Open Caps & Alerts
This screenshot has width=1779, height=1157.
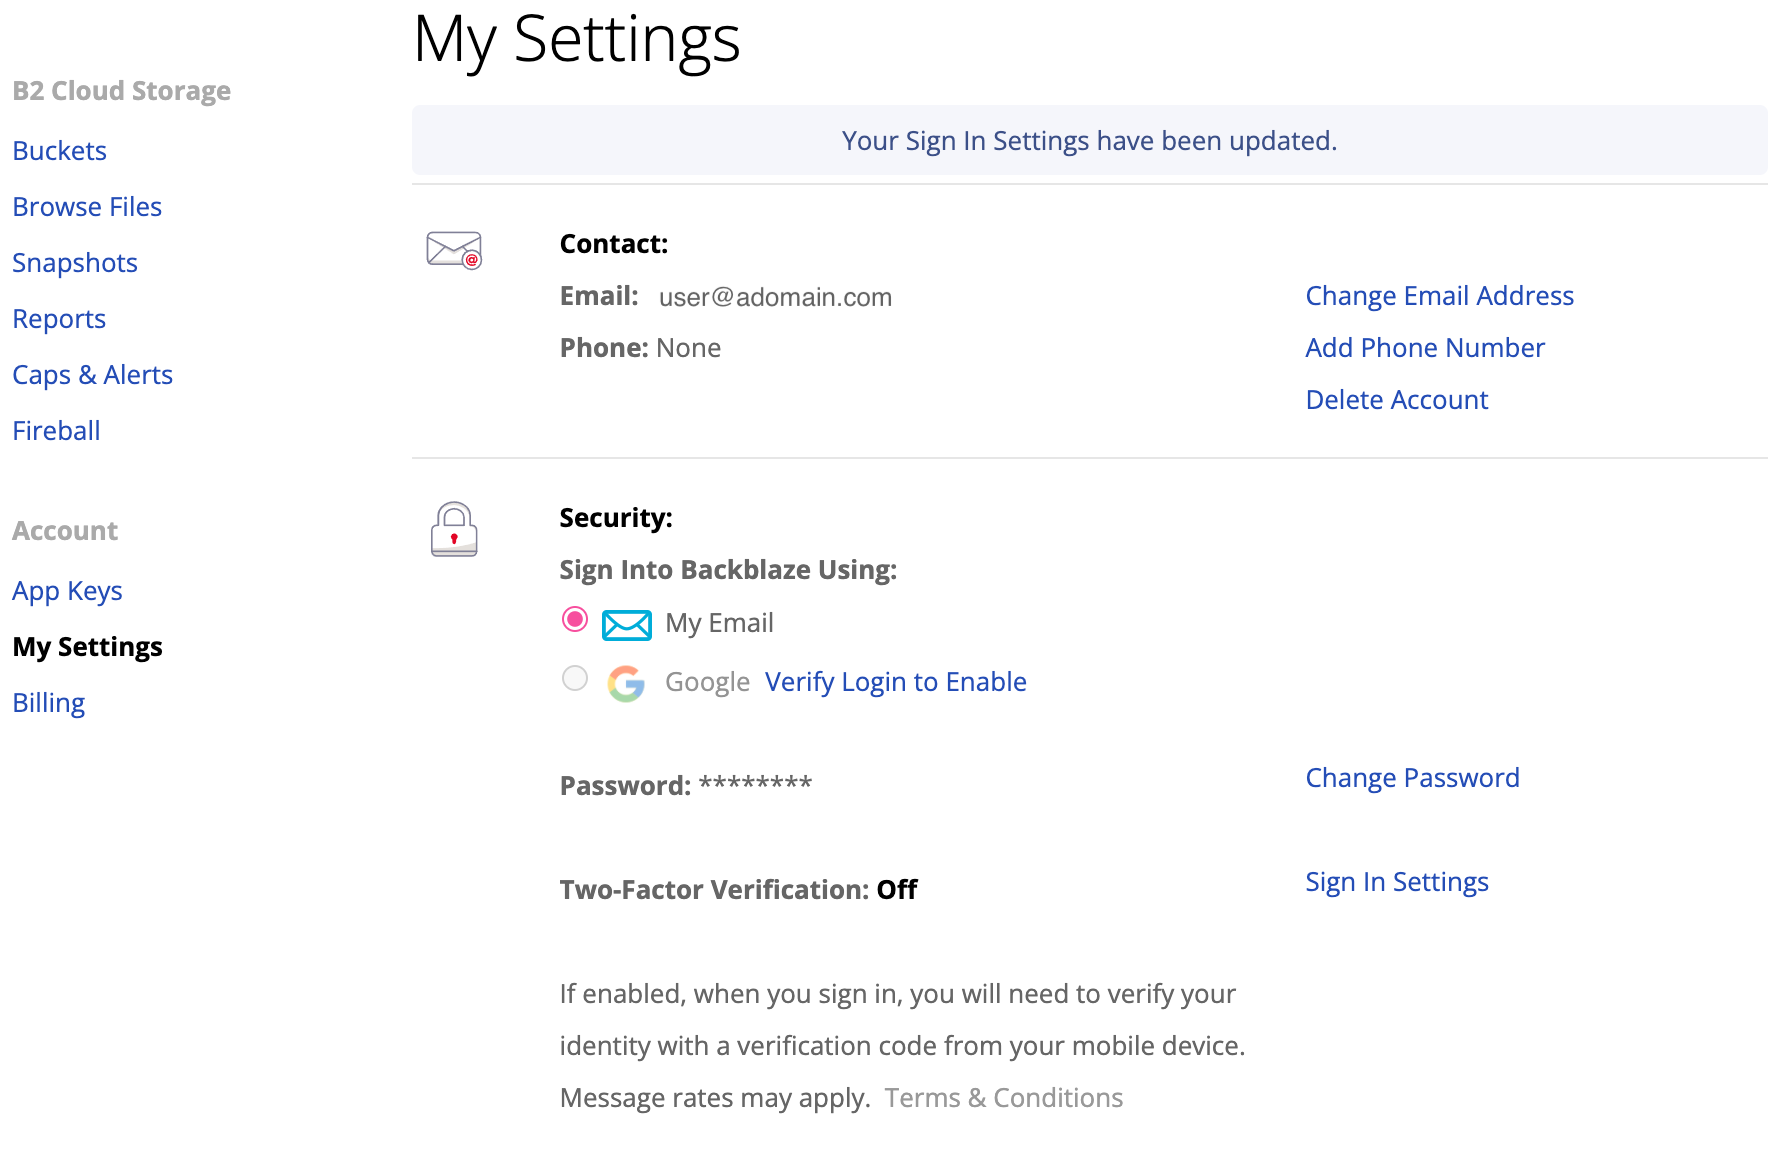93,375
